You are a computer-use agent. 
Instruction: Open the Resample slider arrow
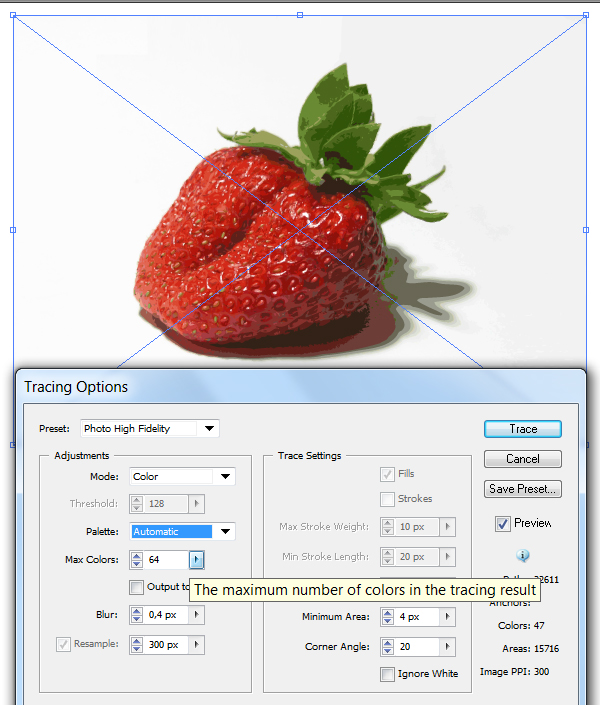[197, 645]
